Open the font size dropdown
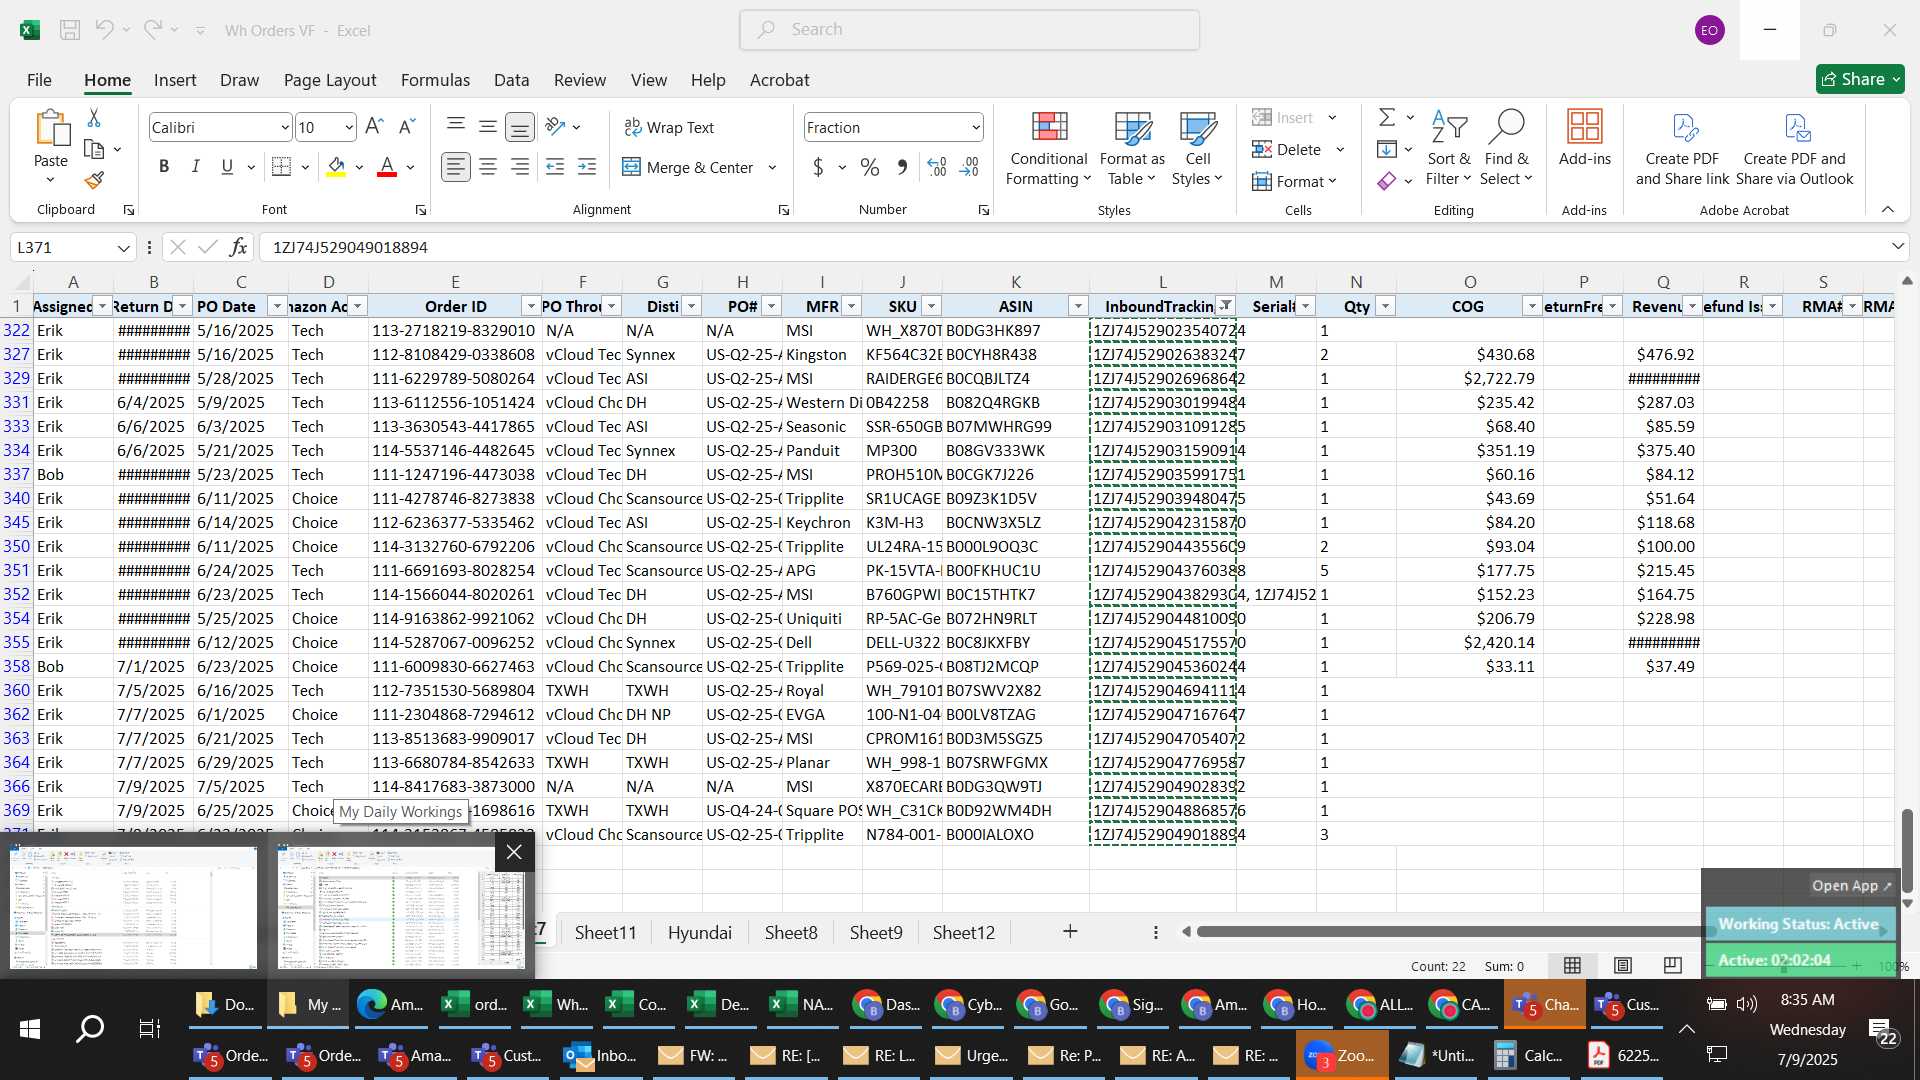 pyautogui.click(x=348, y=127)
